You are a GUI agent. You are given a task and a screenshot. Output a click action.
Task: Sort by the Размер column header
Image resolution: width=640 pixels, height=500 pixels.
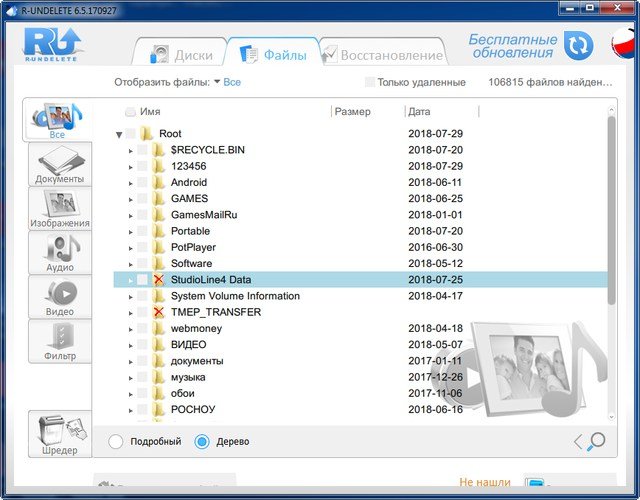pos(353,111)
